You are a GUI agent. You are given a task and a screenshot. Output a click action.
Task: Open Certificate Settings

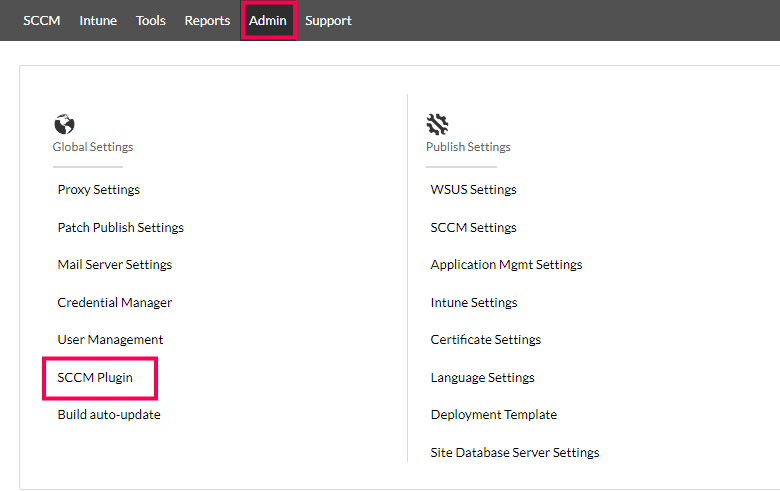(x=486, y=340)
